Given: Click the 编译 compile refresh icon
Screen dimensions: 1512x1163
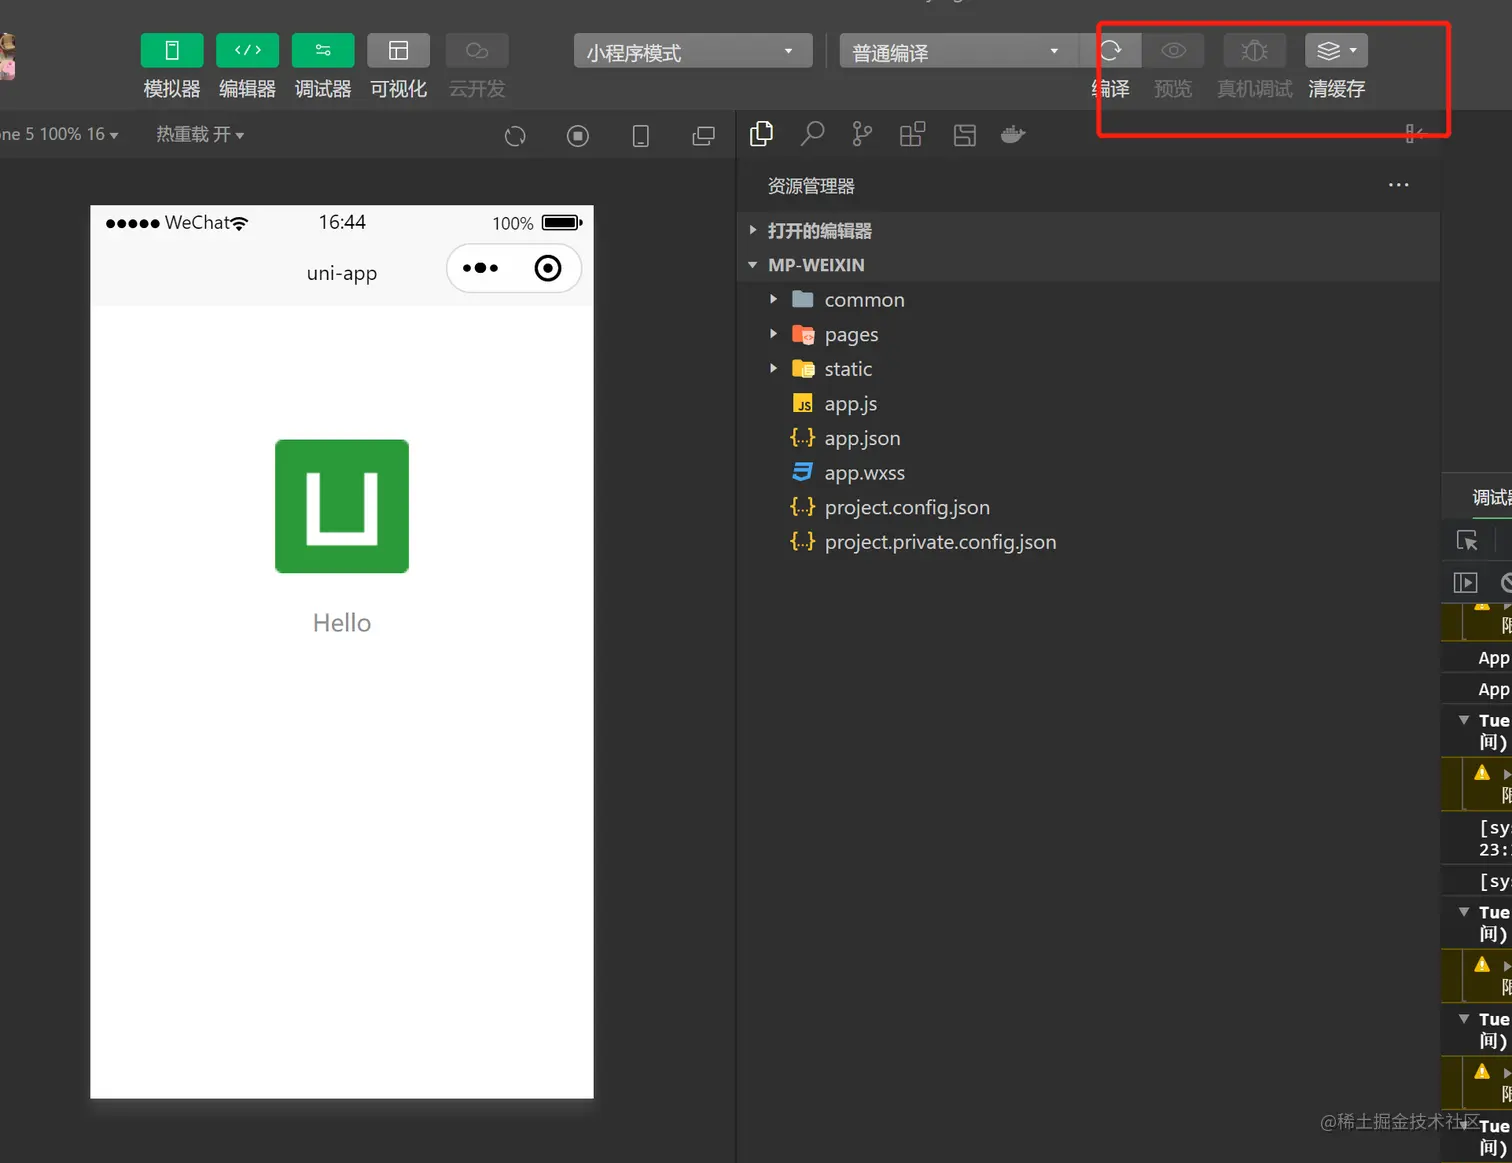Looking at the screenshot, I should (x=1110, y=50).
